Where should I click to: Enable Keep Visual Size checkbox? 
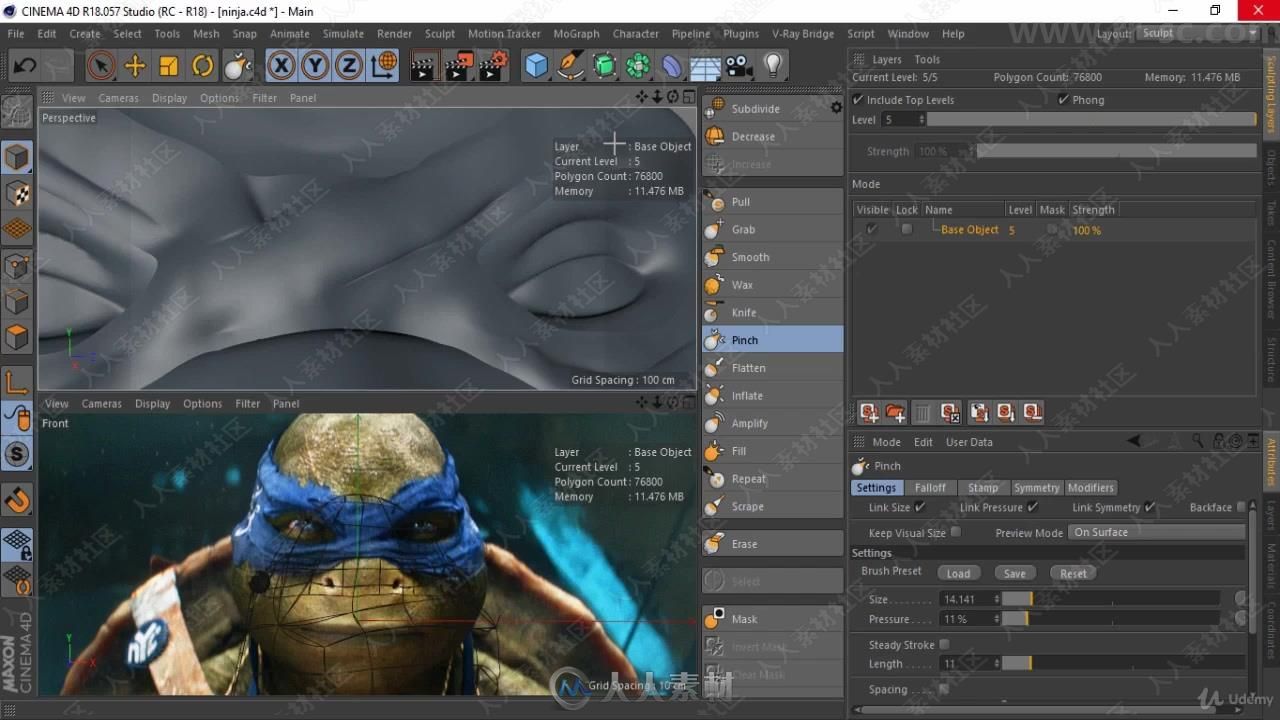(x=956, y=532)
